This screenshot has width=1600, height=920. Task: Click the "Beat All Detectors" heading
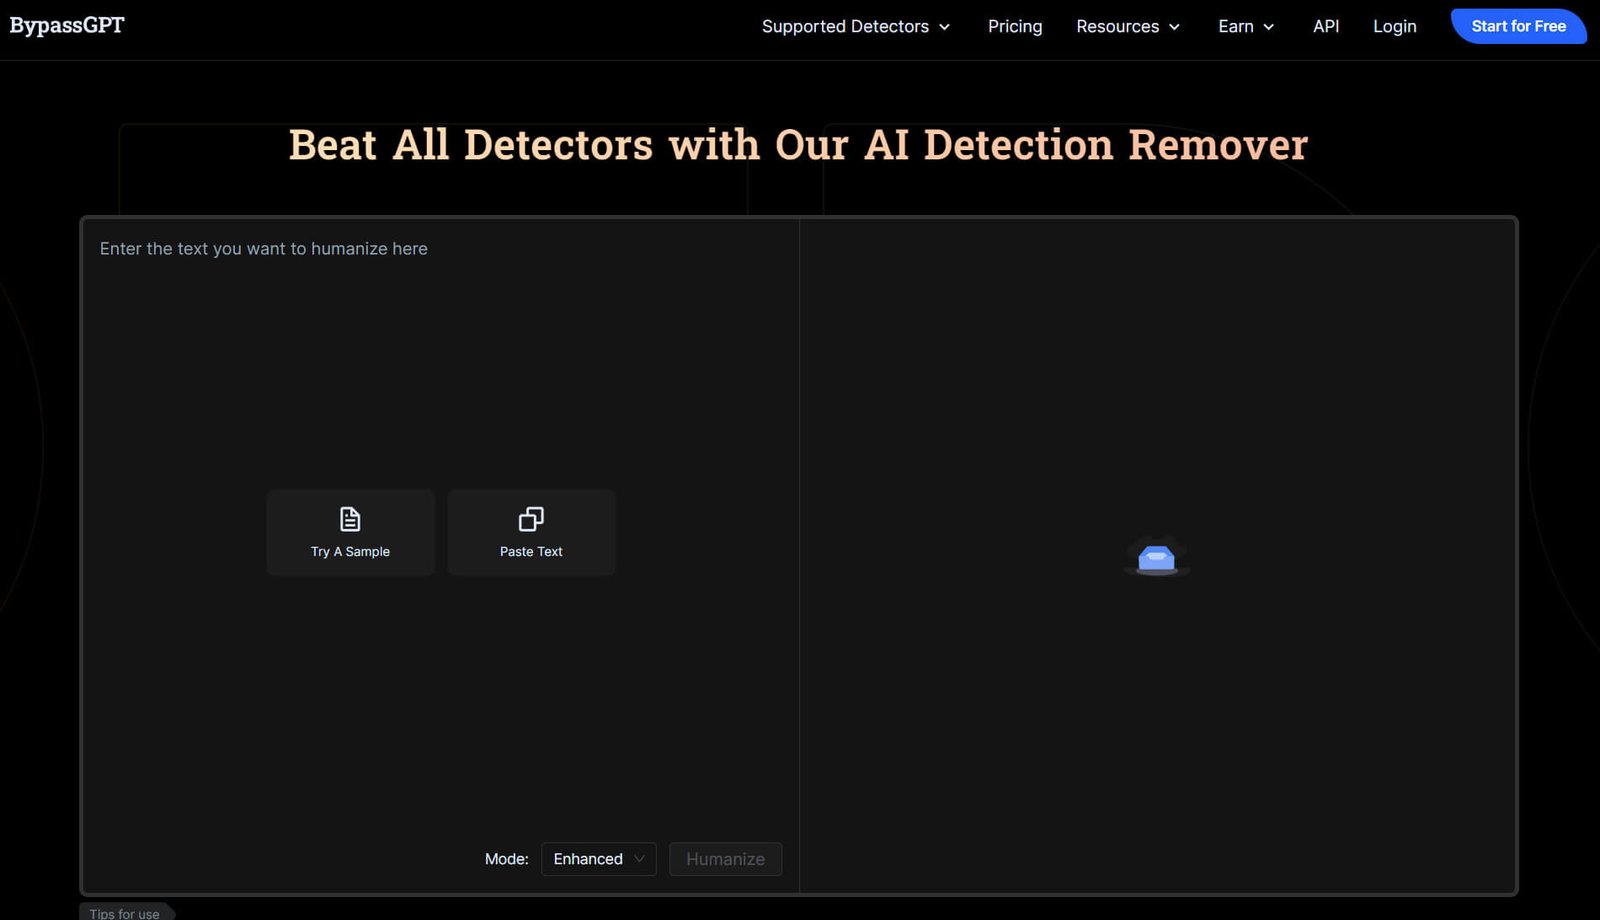[798, 145]
